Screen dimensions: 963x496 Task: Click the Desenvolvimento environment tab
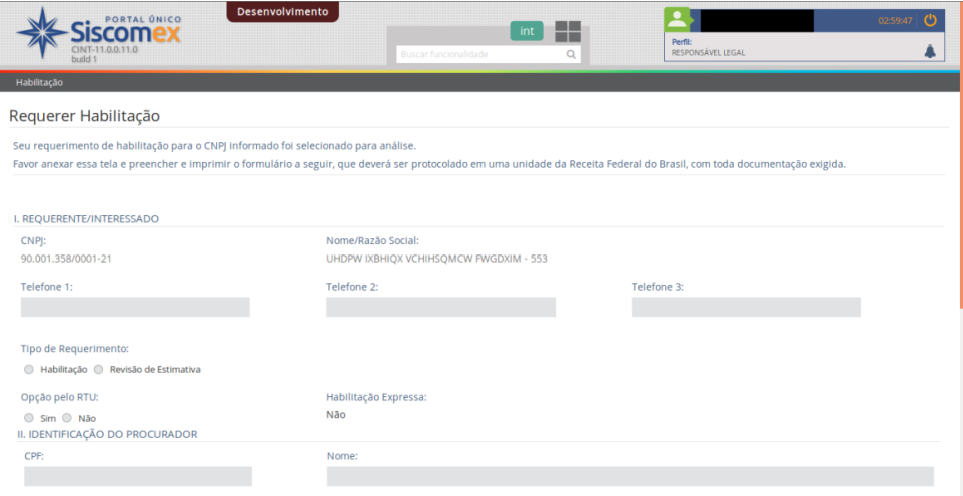(282, 12)
